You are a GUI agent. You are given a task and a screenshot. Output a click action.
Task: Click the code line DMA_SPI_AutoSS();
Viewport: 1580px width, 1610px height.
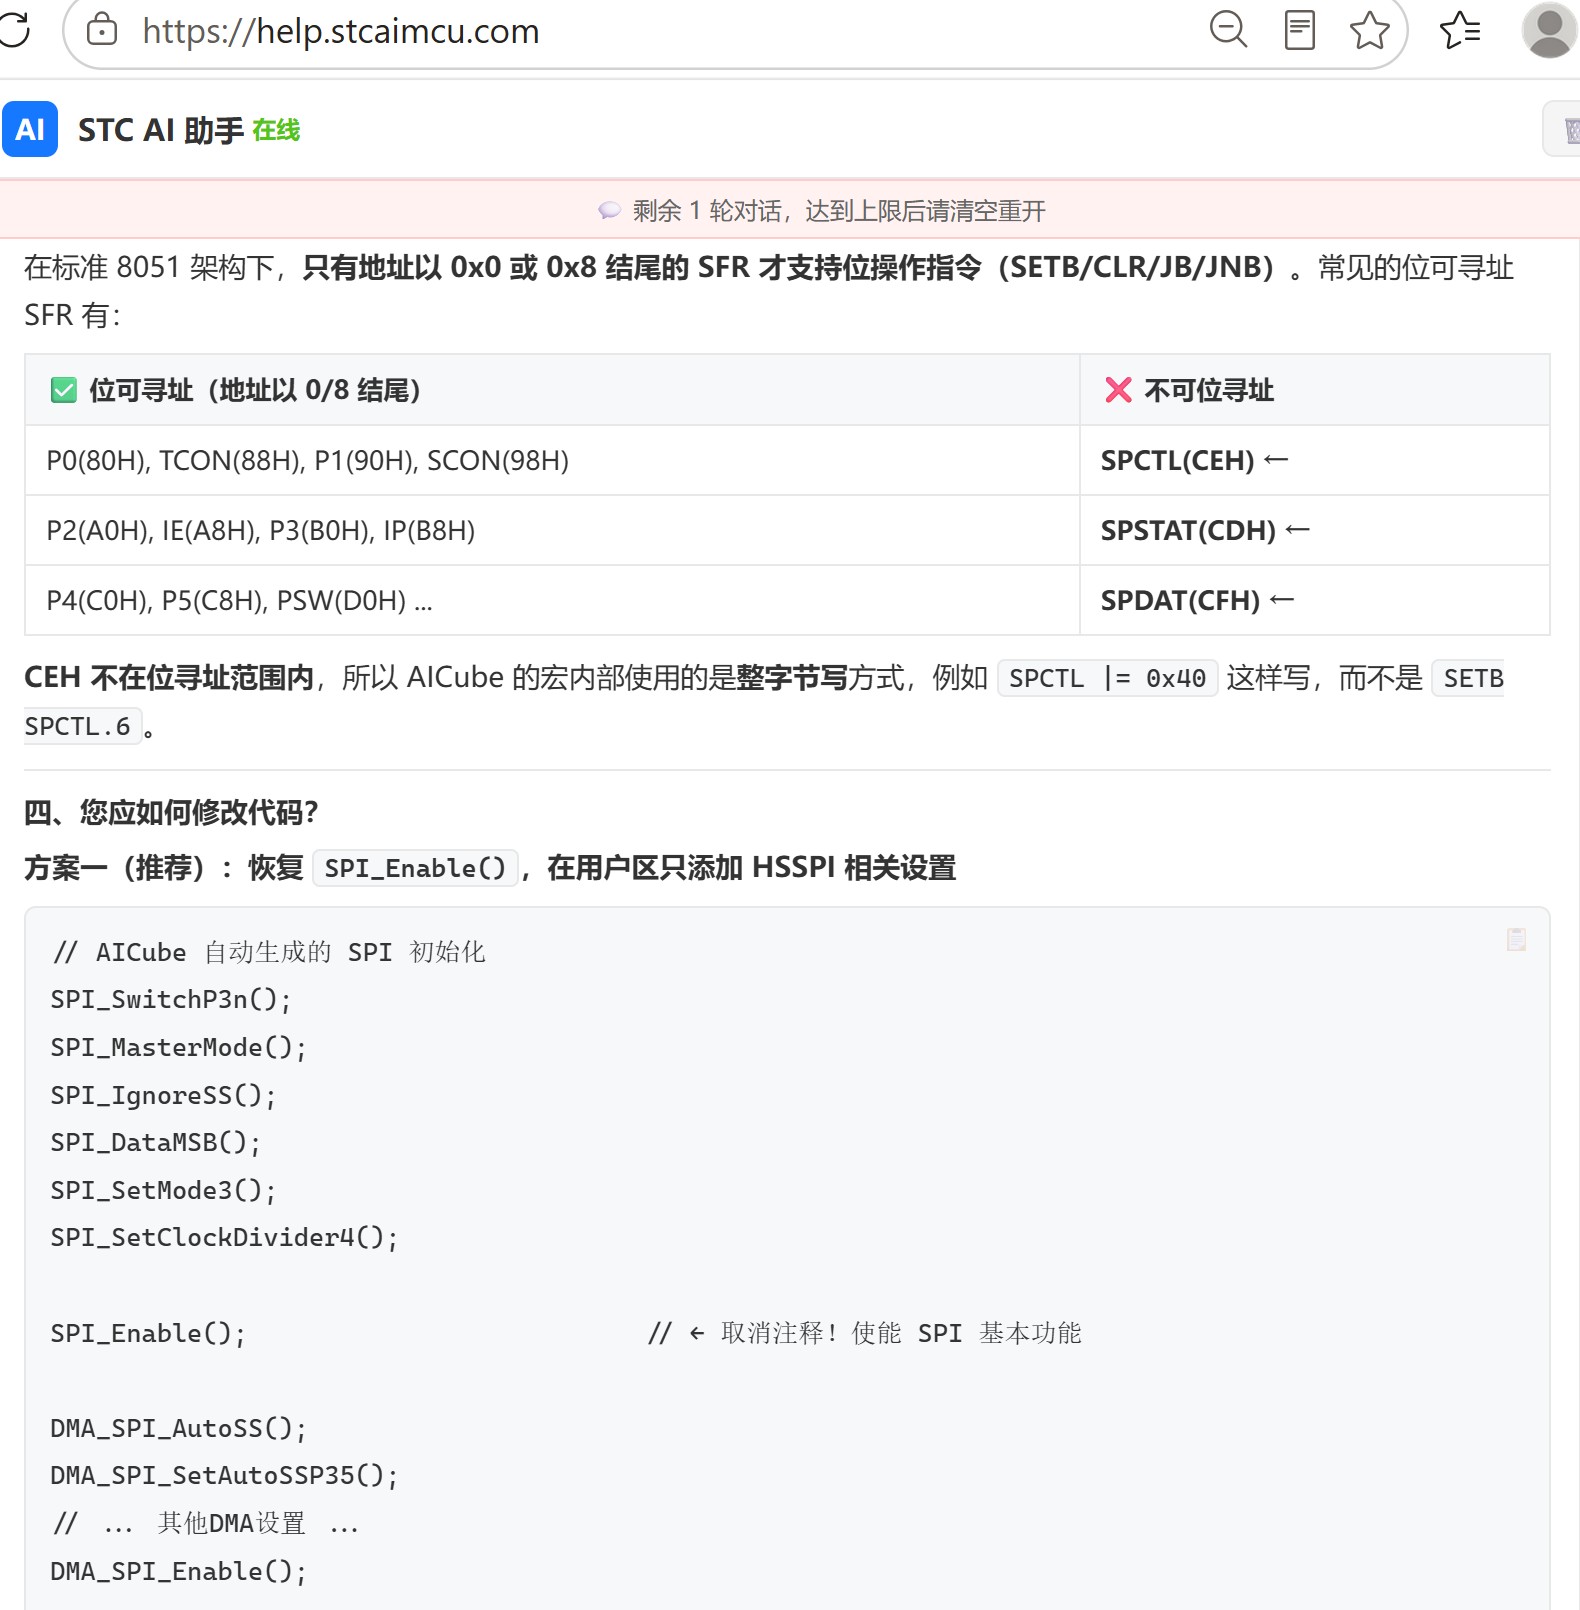click(x=178, y=1428)
